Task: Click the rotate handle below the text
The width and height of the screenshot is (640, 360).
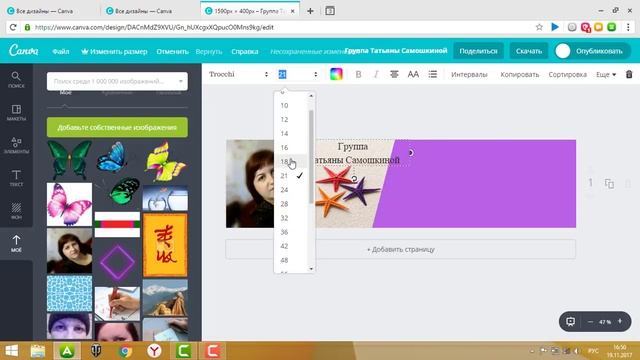Action: click(354, 178)
